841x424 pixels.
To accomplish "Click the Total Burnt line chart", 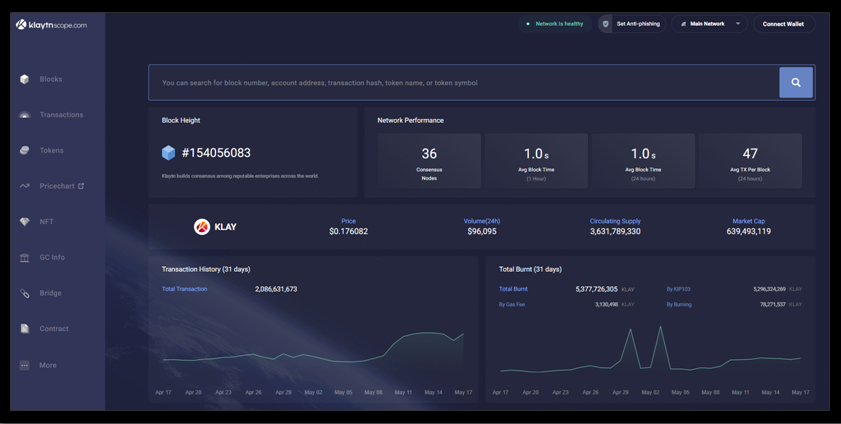I will (651, 349).
